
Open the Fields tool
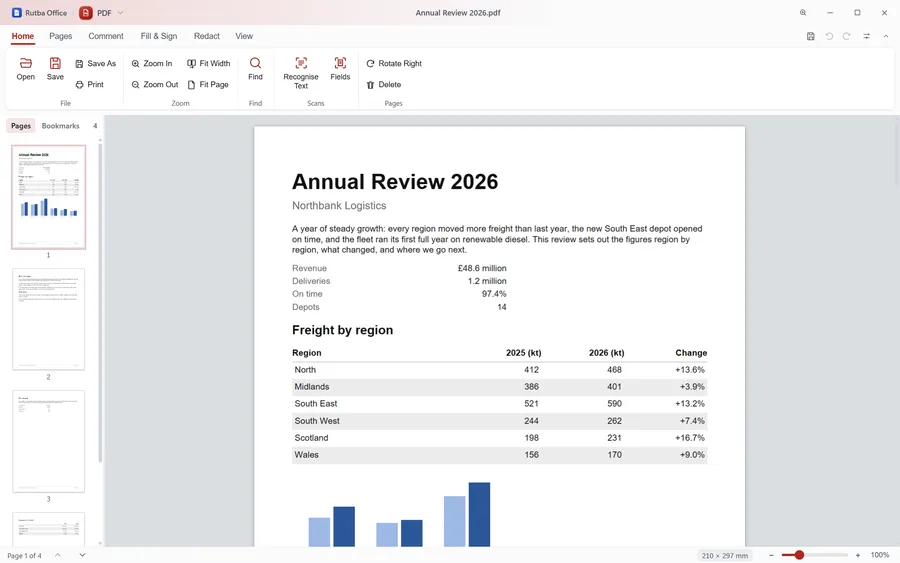(x=340, y=69)
